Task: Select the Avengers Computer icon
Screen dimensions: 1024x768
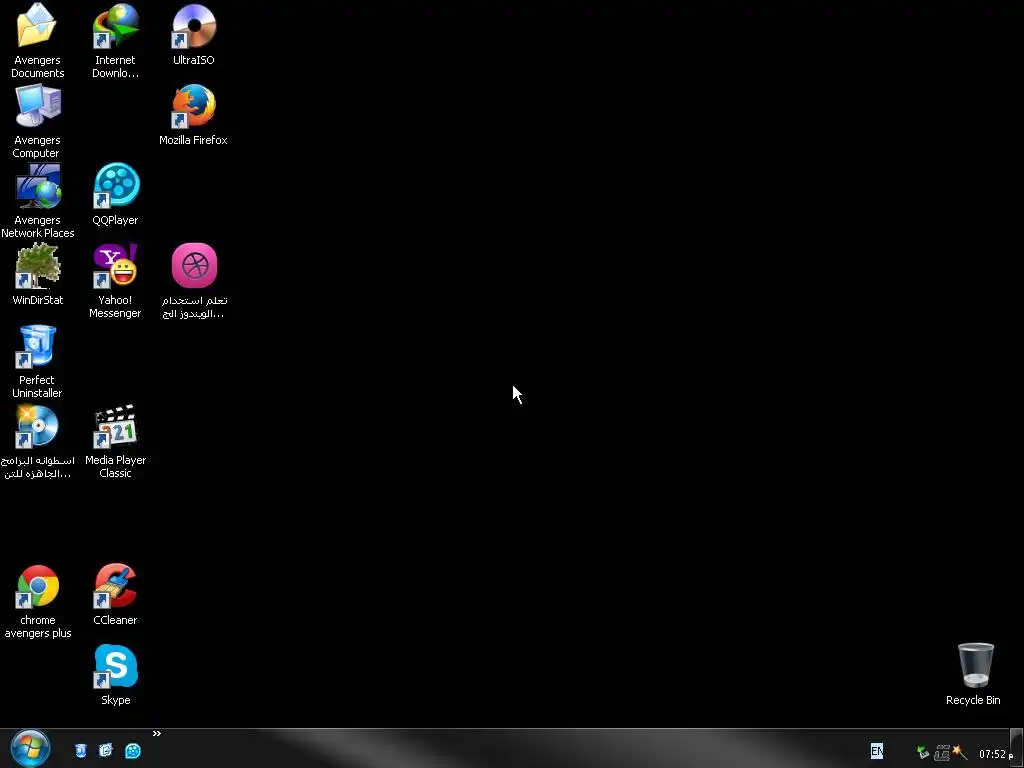Action: coord(38,106)
